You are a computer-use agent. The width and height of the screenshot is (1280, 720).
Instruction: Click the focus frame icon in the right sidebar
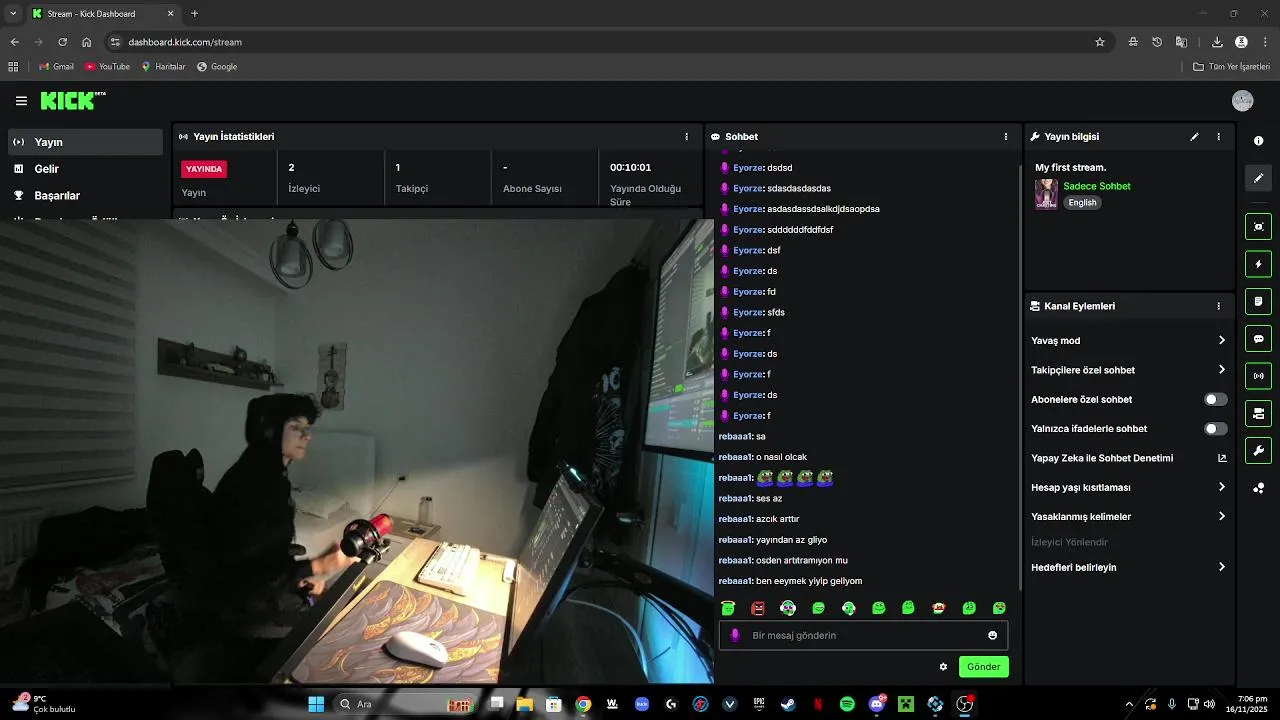click(1258, 227)
